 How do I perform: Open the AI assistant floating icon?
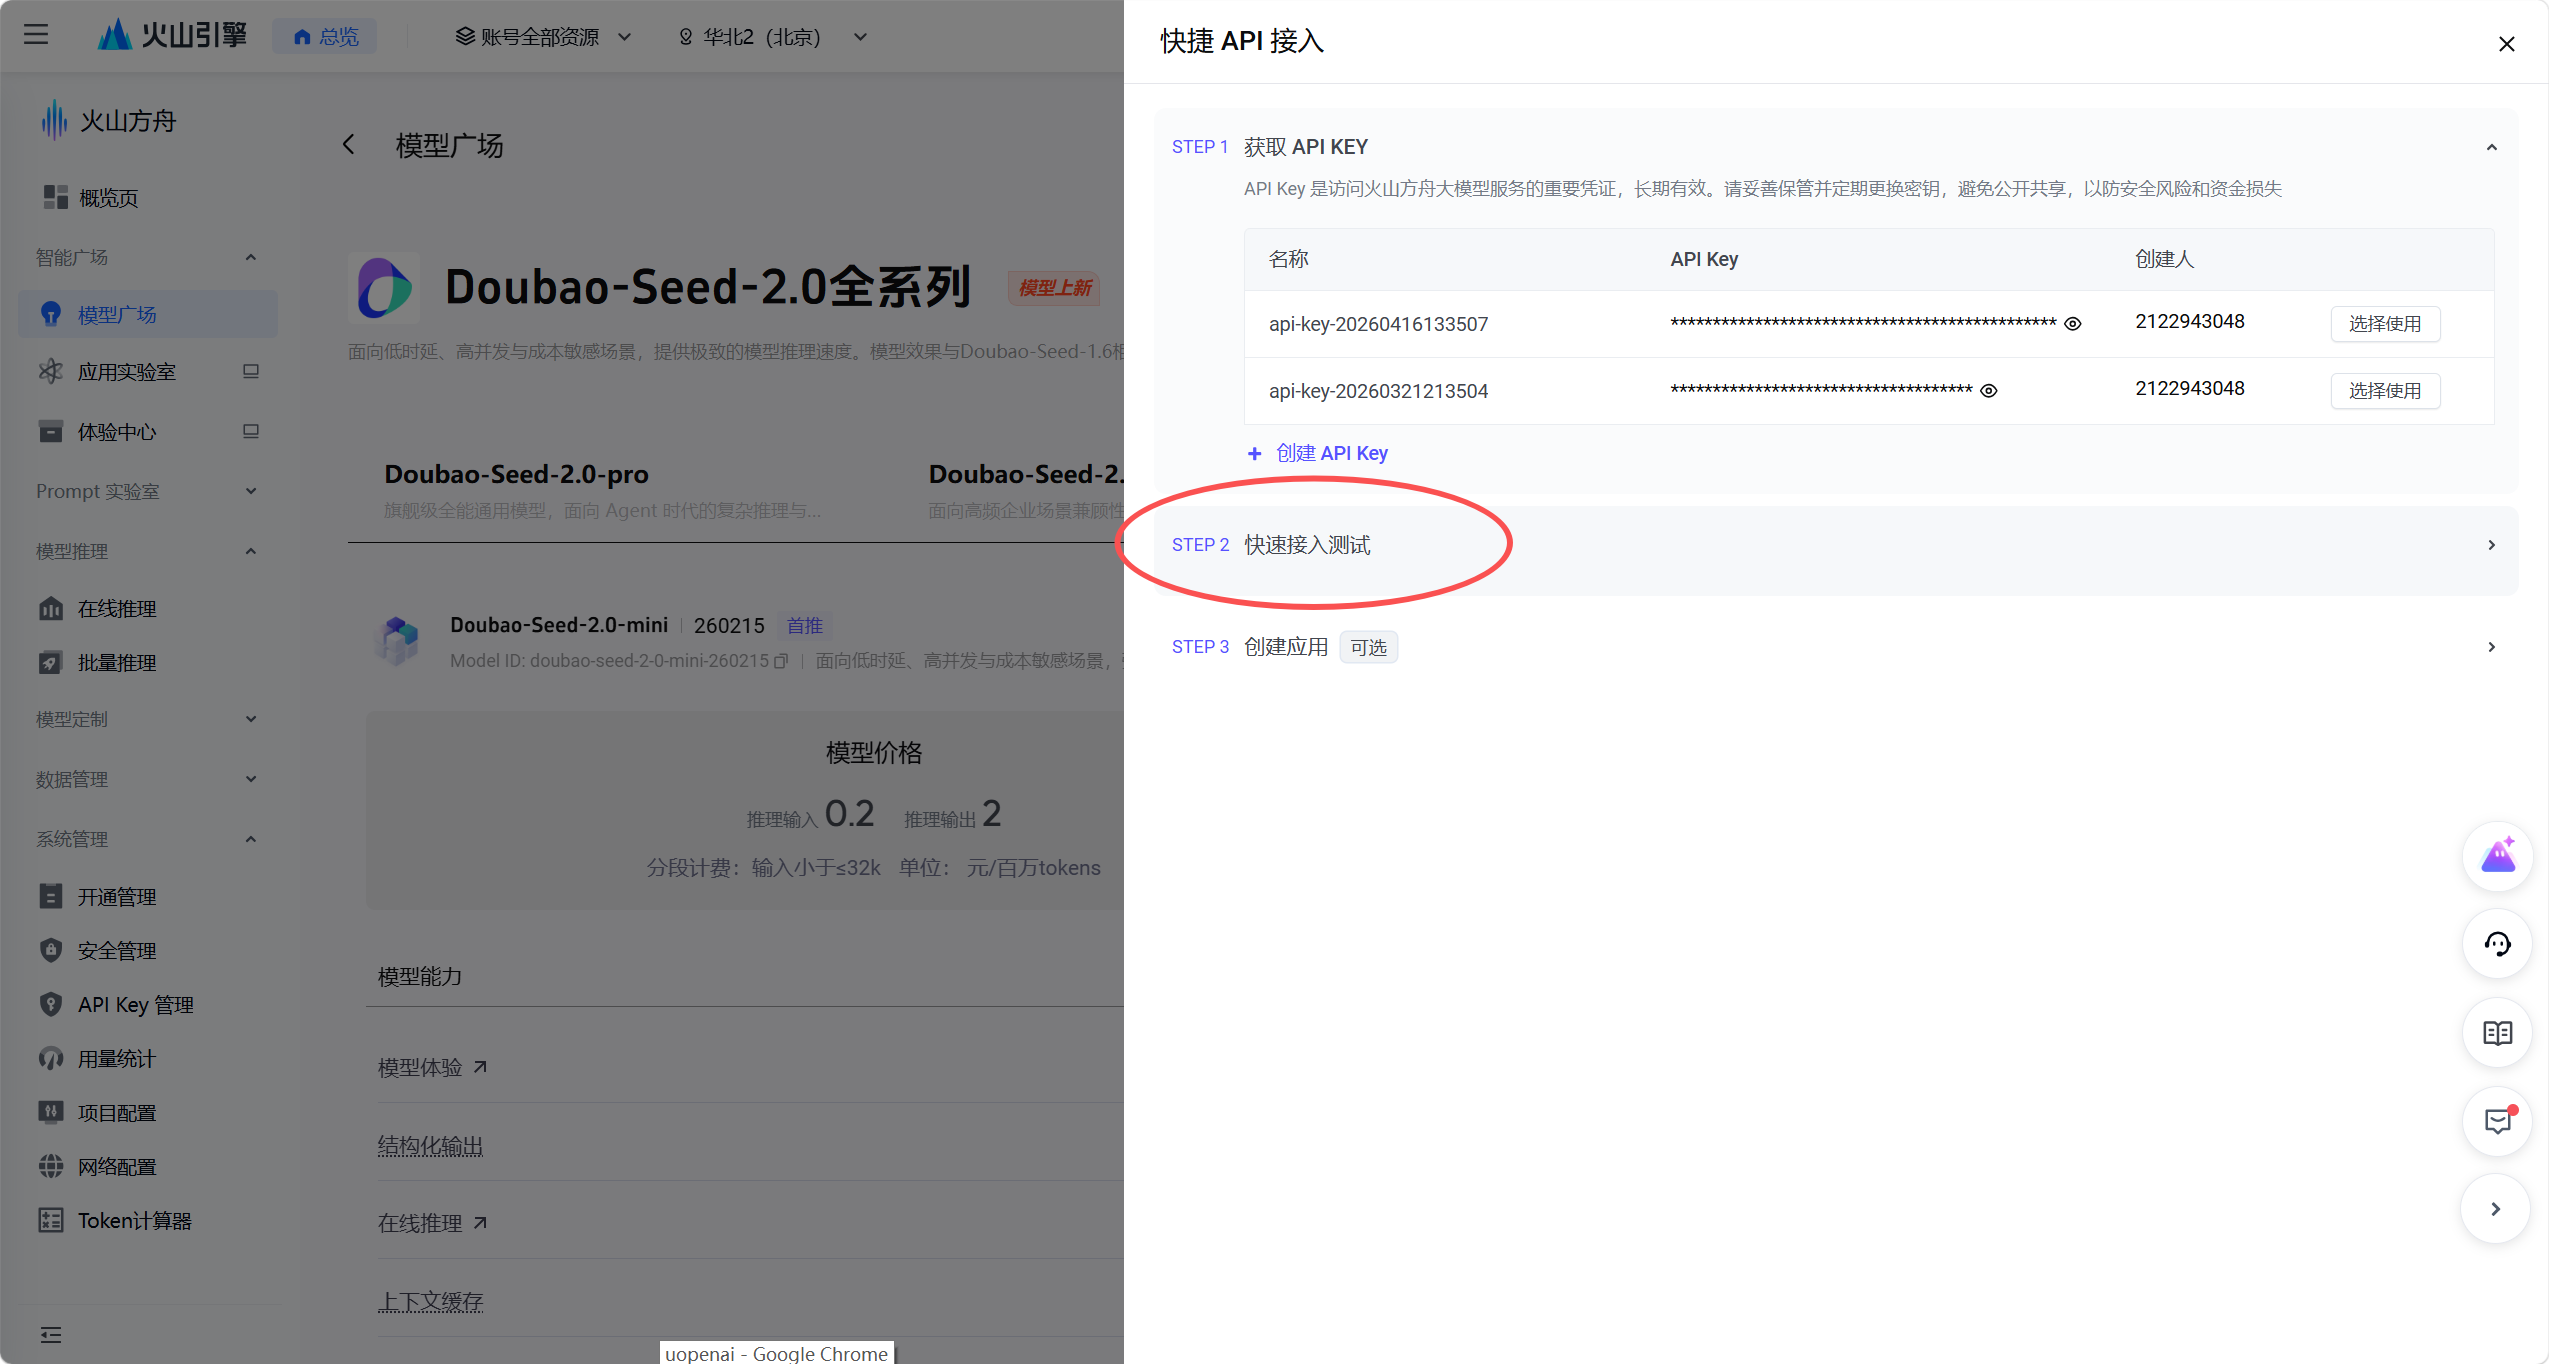(2497, 856)
